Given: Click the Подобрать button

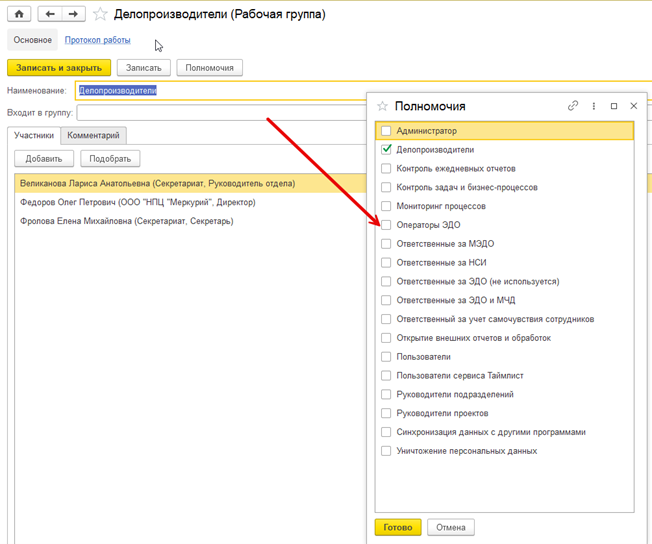Looking at the screenshot, I should click(110, 158).
